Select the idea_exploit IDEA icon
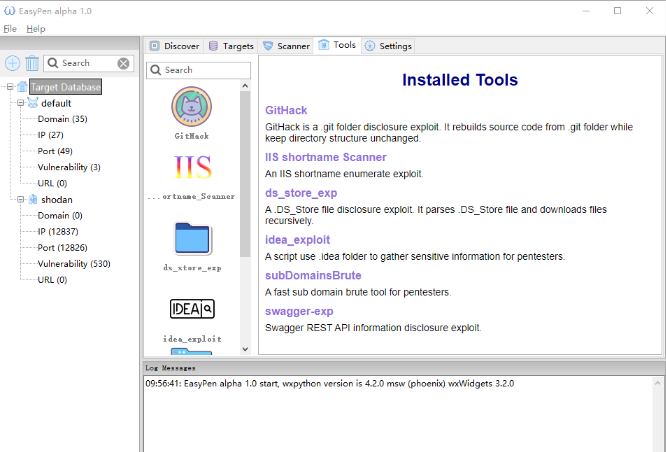Screen dimensions: 666x452 (191, 308)
